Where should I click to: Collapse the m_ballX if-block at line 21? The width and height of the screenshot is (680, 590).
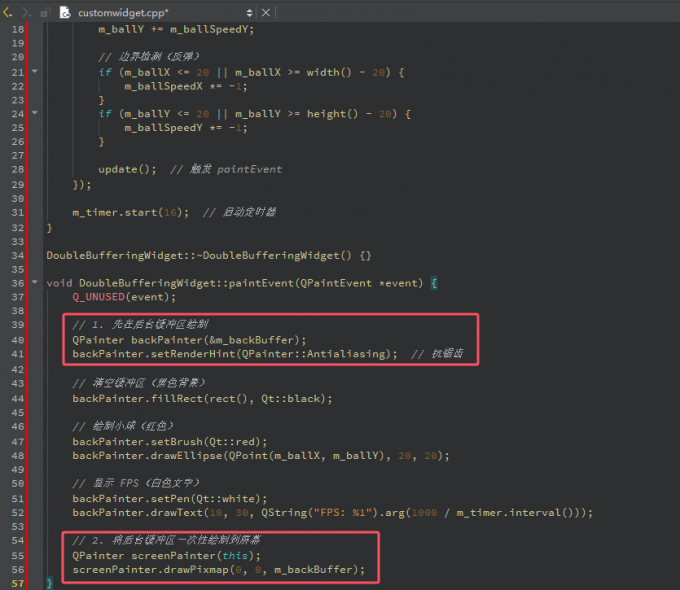36,72
